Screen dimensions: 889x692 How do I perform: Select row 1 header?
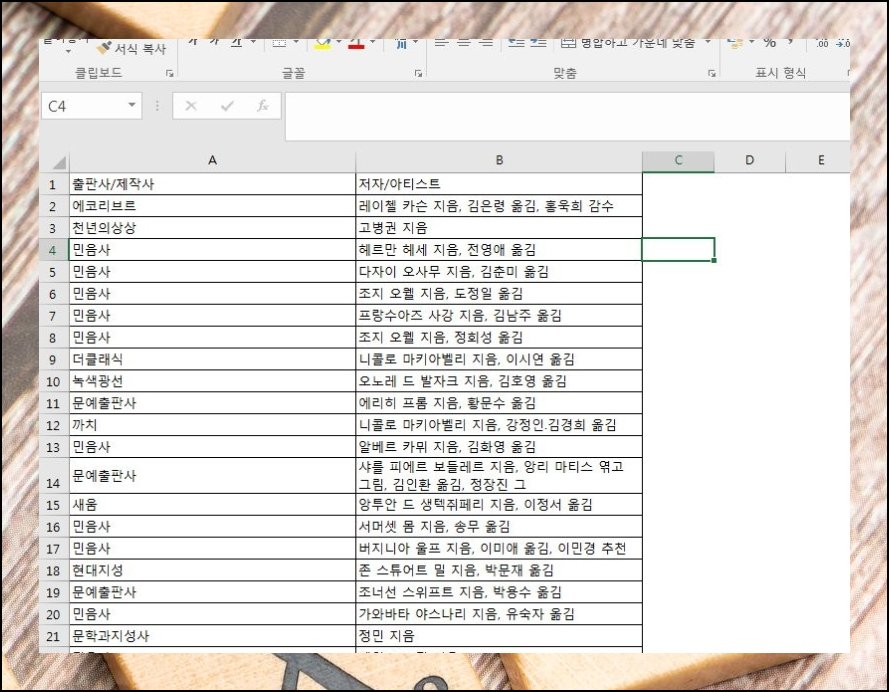(x=53, y=184)
